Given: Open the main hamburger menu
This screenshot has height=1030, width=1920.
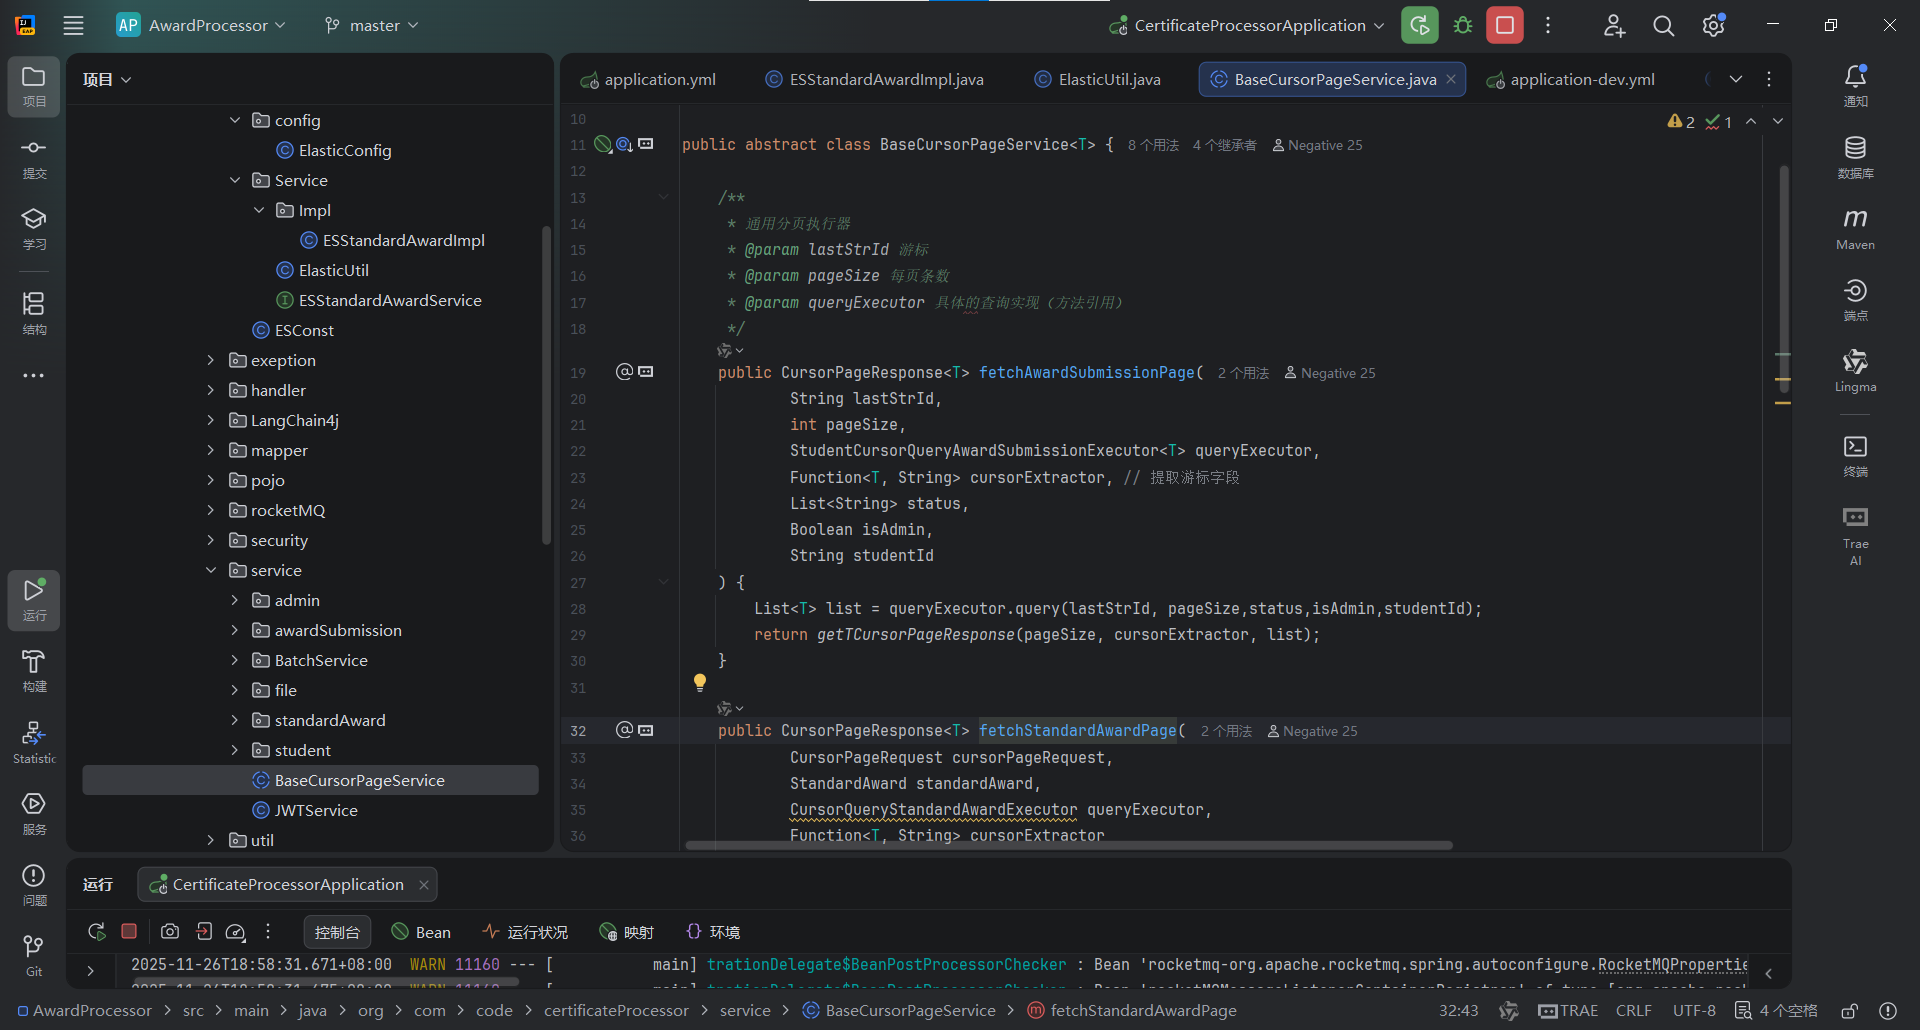Looking at the screenshot, I should tap(73, 25).
